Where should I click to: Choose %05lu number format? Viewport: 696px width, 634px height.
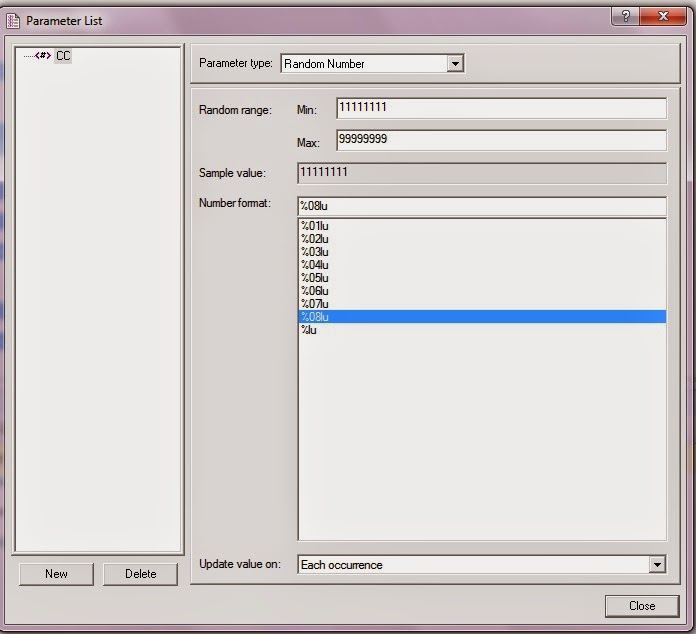[482, 277]
